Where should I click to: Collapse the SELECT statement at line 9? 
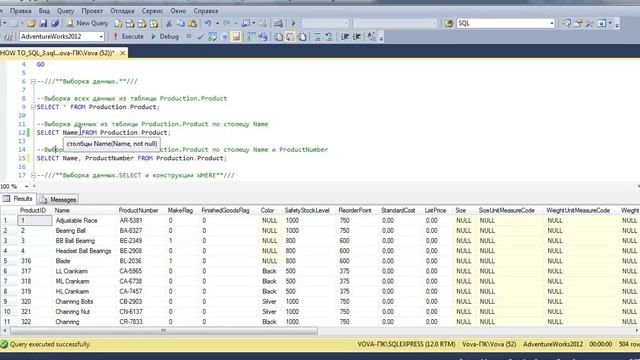click(x=33, y=107)
